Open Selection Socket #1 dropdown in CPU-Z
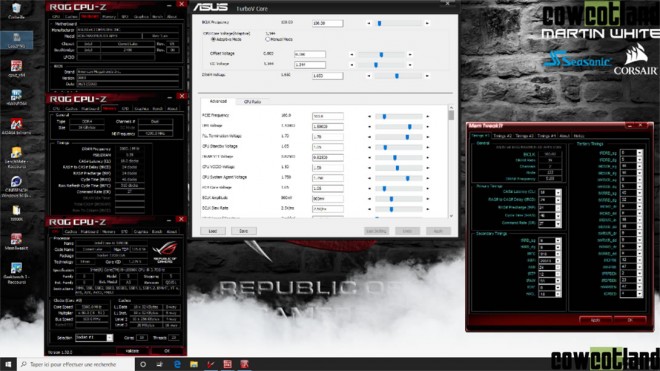Screen dimensions: 660x371 (x=109, y=338)
